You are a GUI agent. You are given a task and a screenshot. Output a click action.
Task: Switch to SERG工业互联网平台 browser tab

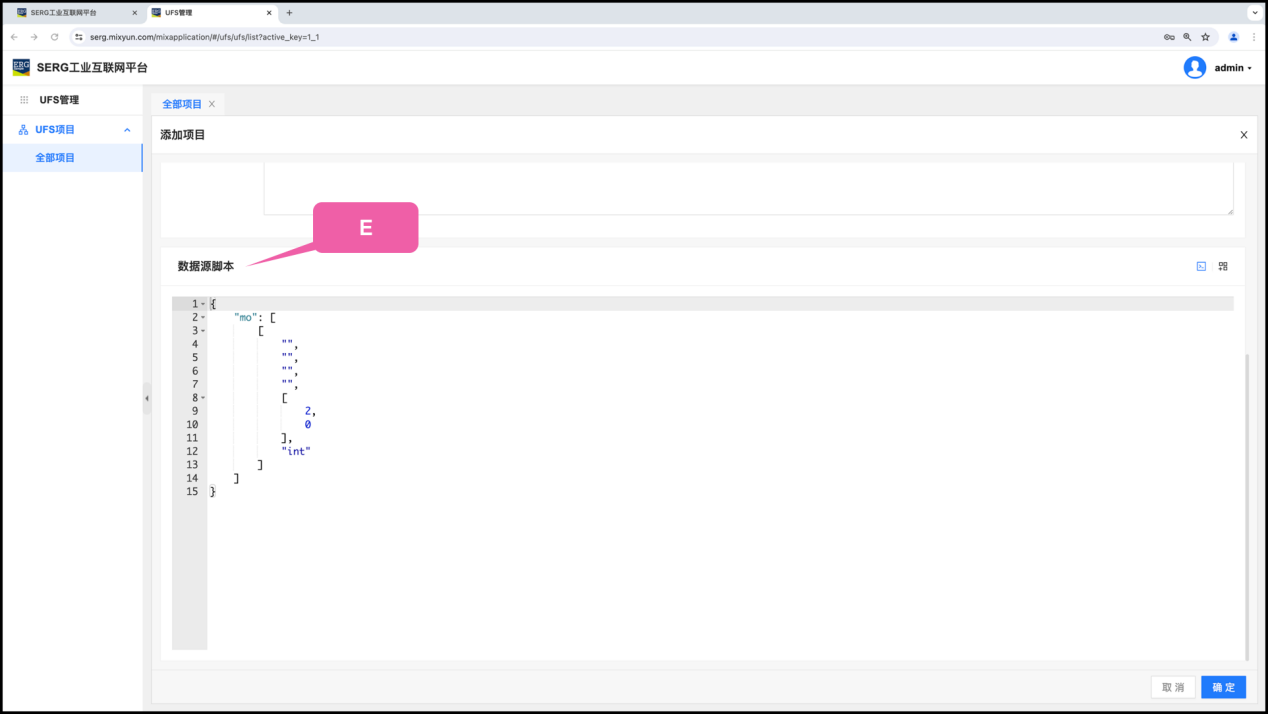(x=70, y=13)
